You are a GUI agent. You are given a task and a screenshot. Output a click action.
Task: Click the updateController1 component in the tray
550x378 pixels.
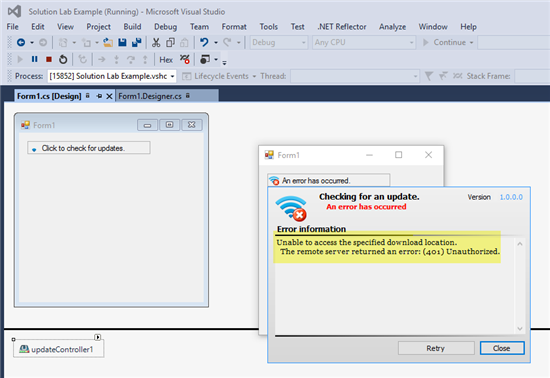tap(58, 349)
